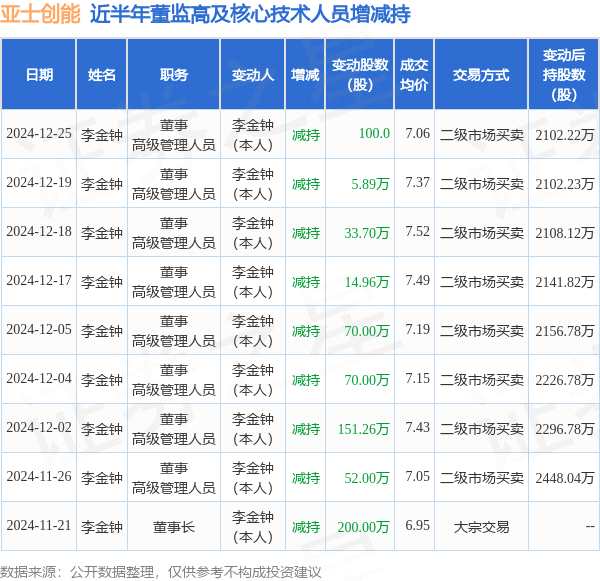The height and width of the screenshot is (581, 600).
Task: Select the date cell 2024-12-25
Action: (39, 134)
